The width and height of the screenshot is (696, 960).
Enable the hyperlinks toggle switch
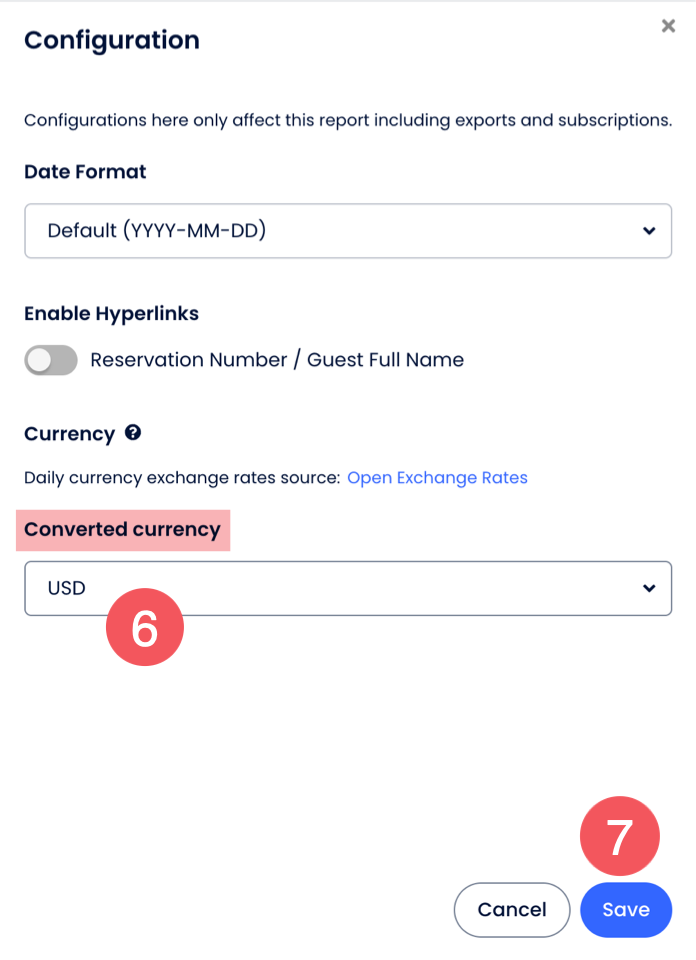(51, 360)
